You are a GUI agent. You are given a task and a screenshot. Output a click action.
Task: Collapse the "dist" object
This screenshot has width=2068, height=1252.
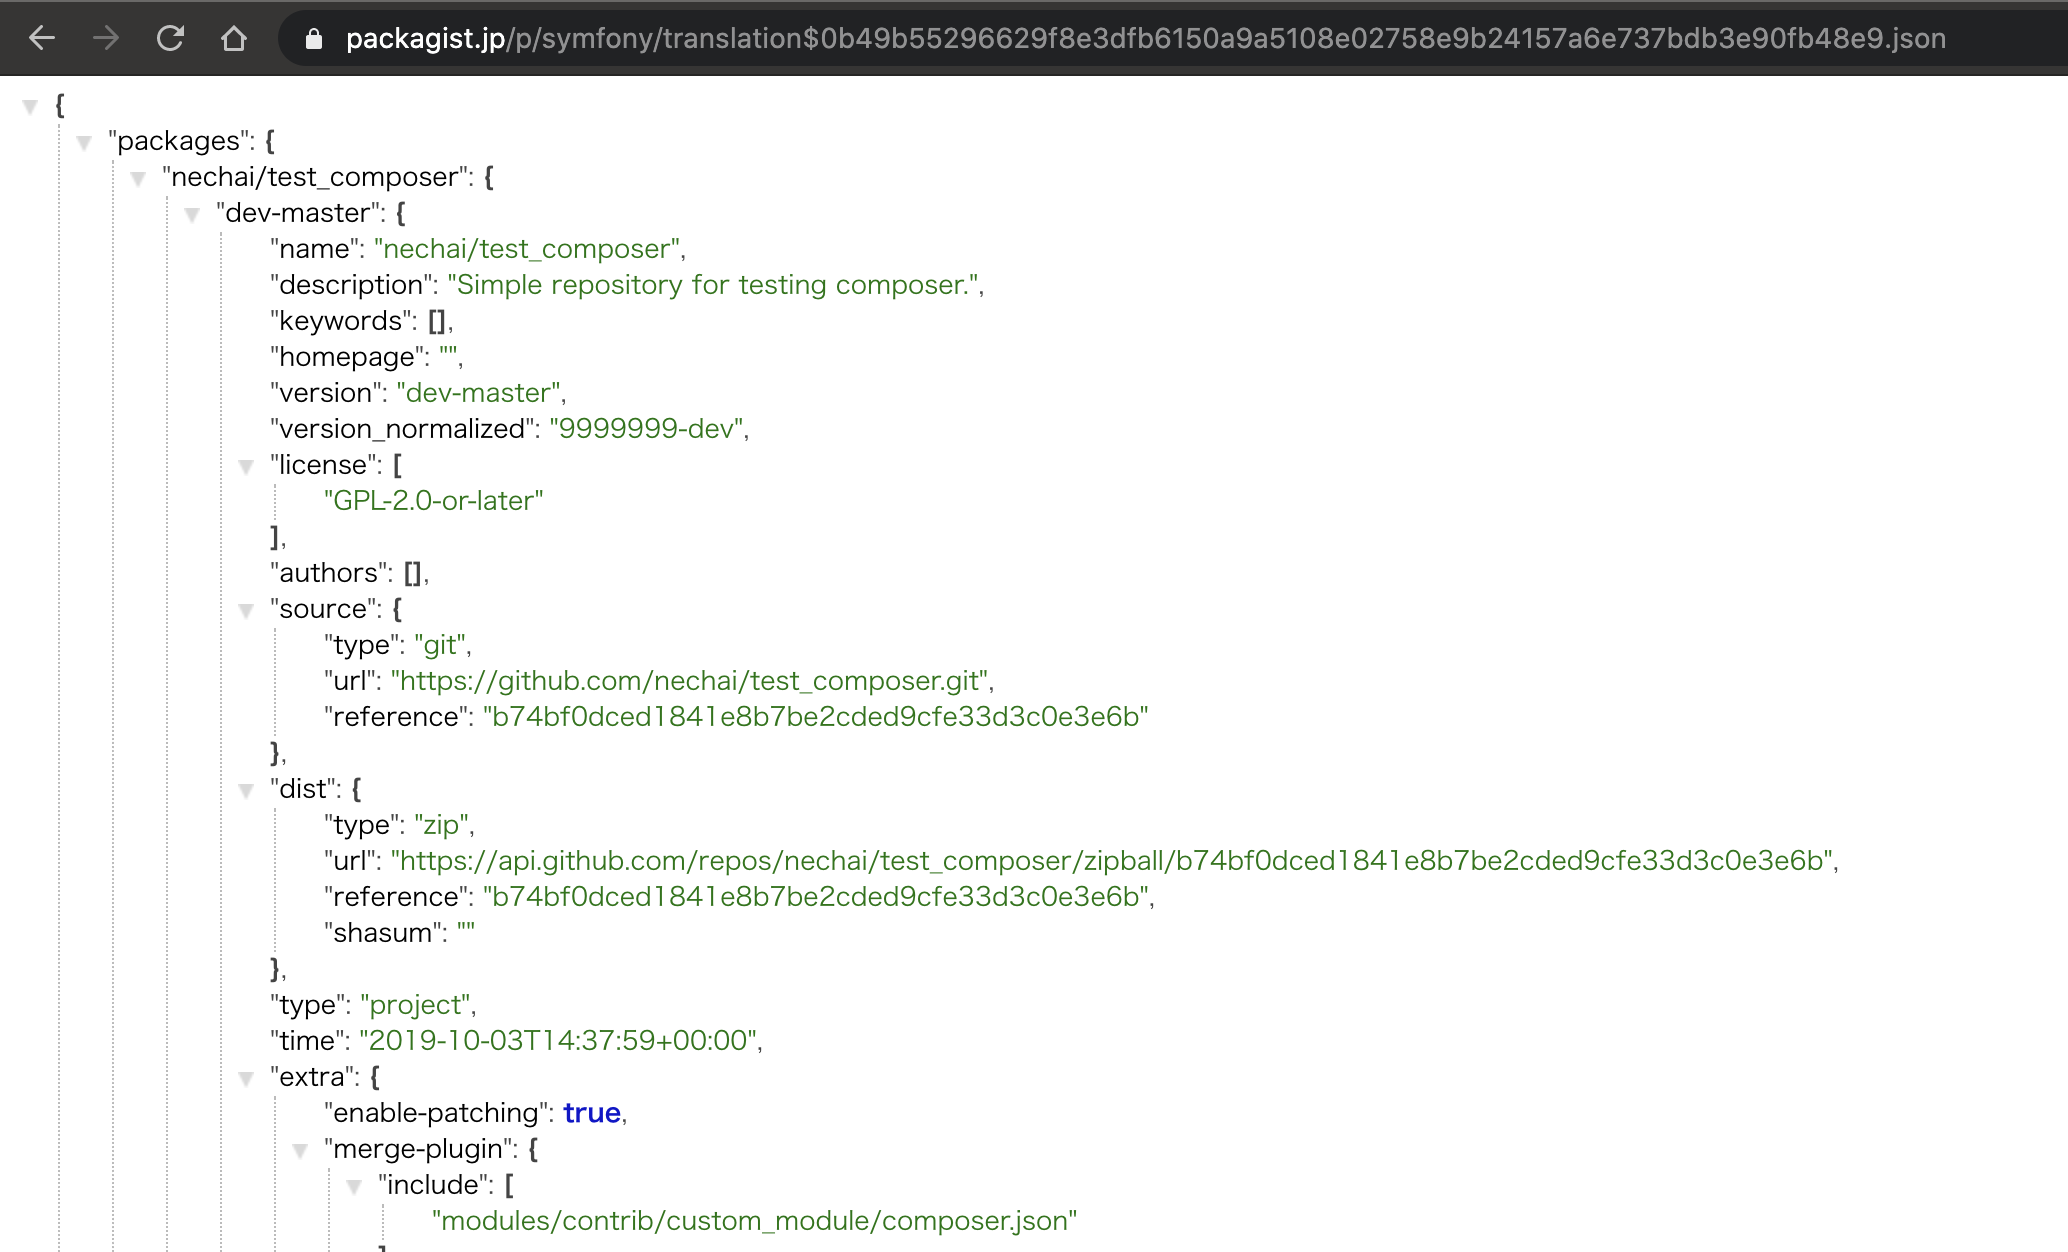[246, 790]
